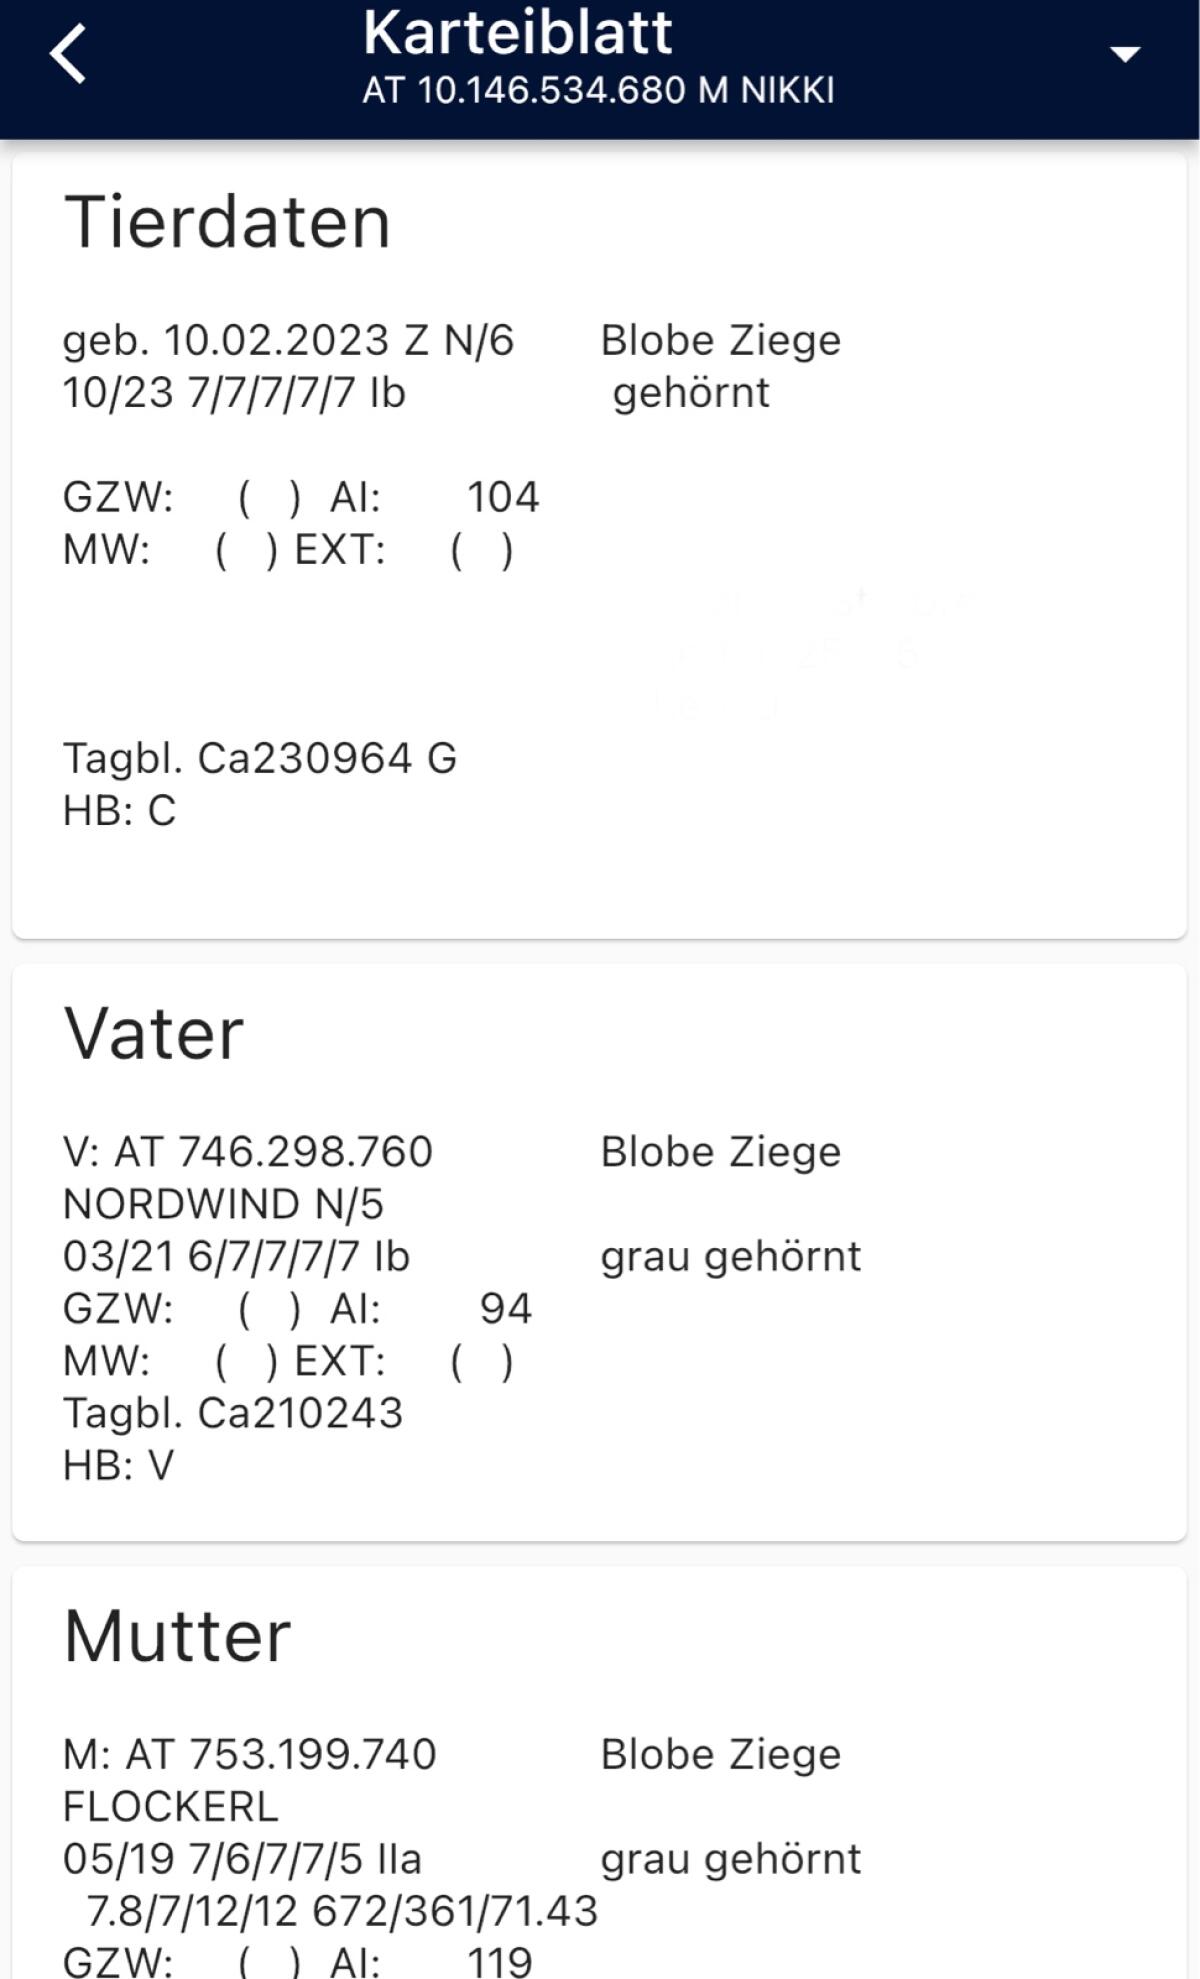Tap the HB: V entry under Vater
Image resolution: width=1200 pixels, height=1979 pixels.
tap(119, 1466)
